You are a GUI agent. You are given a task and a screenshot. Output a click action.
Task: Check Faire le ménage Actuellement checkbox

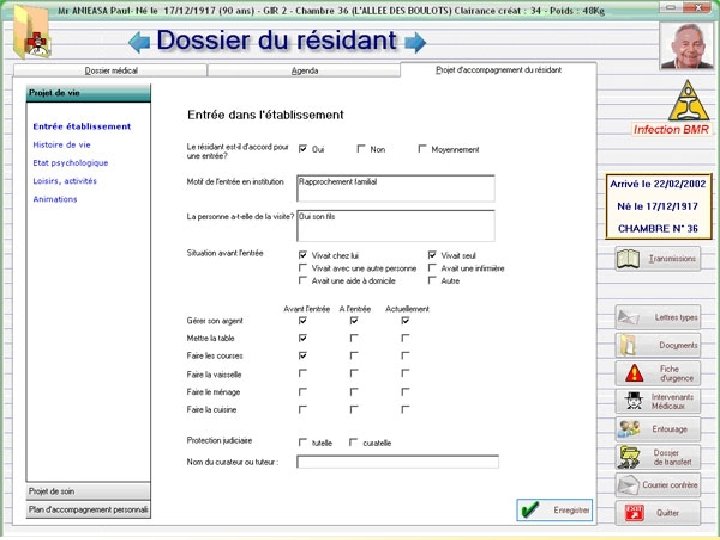(405, 392)
